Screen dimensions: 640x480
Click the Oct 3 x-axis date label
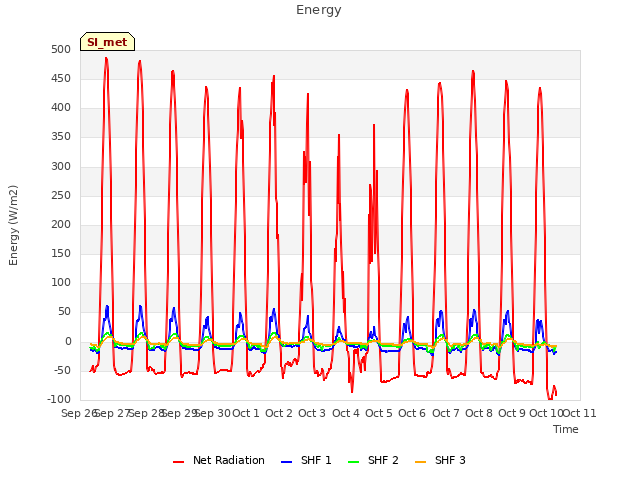pyautogui.click(x=312, y=413)
